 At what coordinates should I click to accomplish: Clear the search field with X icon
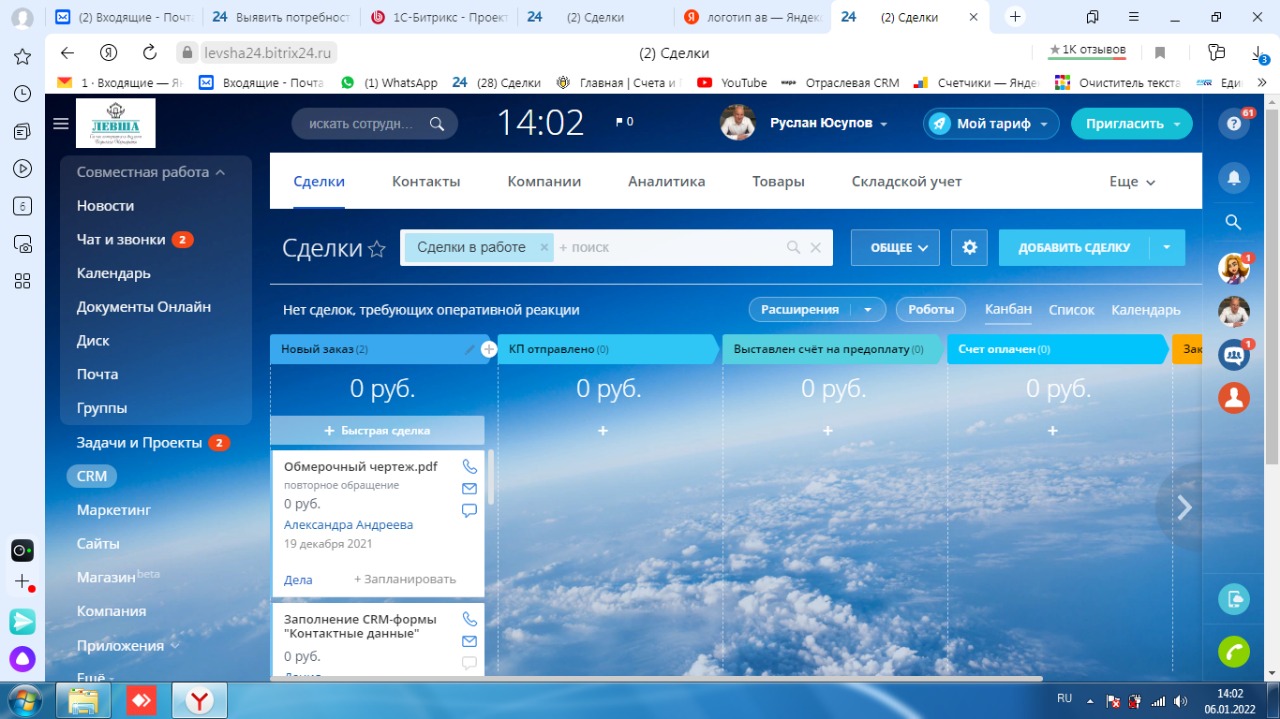[815, 247]
